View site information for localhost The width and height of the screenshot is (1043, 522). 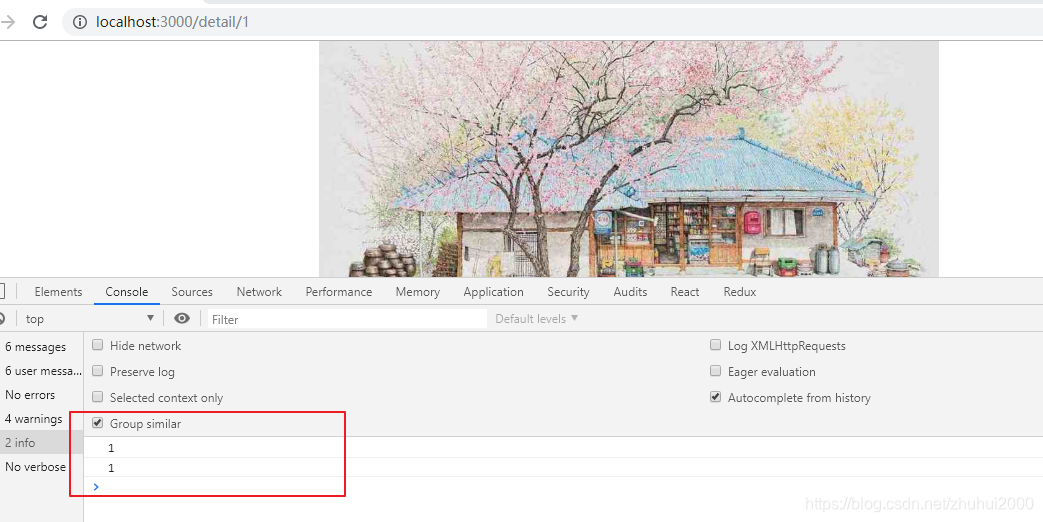[80, 22]
